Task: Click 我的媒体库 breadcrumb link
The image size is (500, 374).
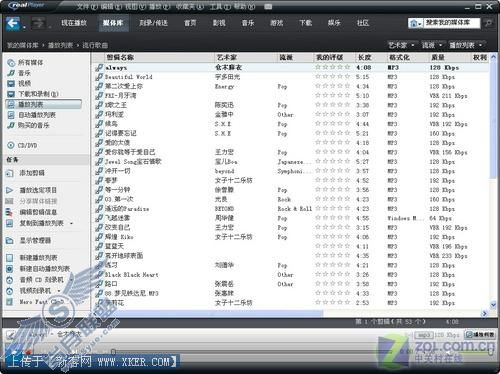Action: [23, 45]
